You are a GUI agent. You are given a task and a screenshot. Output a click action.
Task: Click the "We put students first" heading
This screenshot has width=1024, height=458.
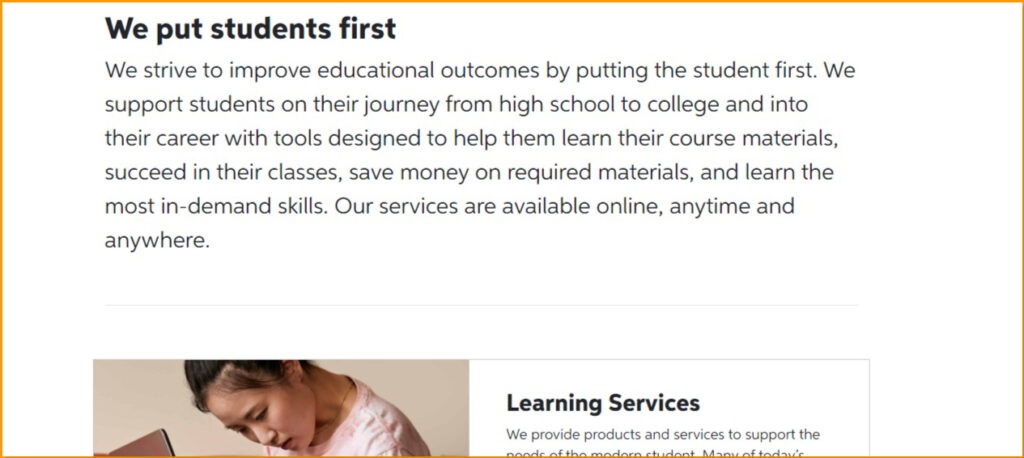250,29
